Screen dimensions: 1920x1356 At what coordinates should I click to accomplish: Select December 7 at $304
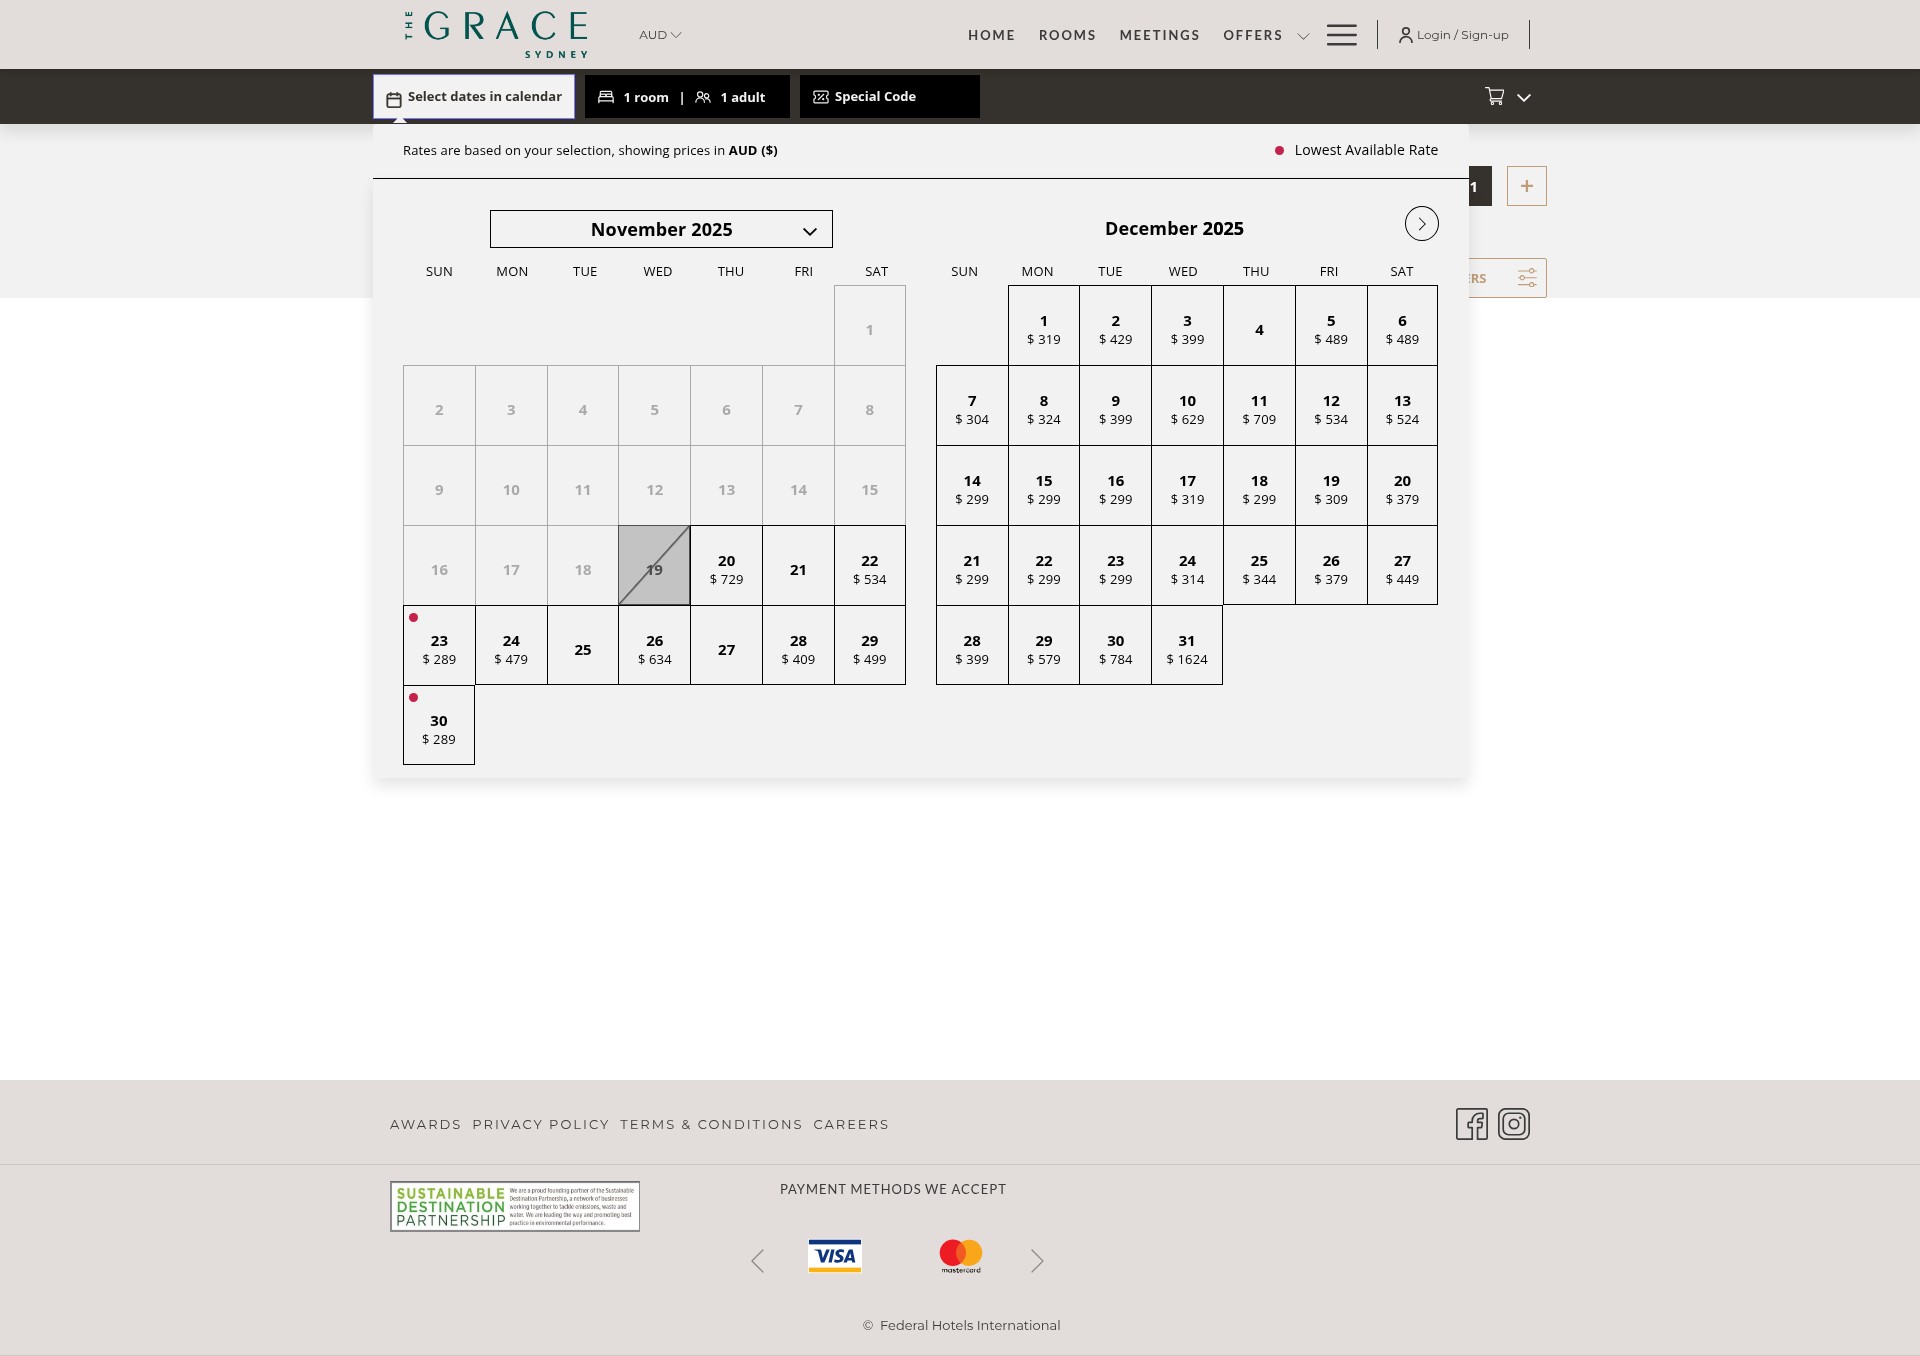click(972, 405)
